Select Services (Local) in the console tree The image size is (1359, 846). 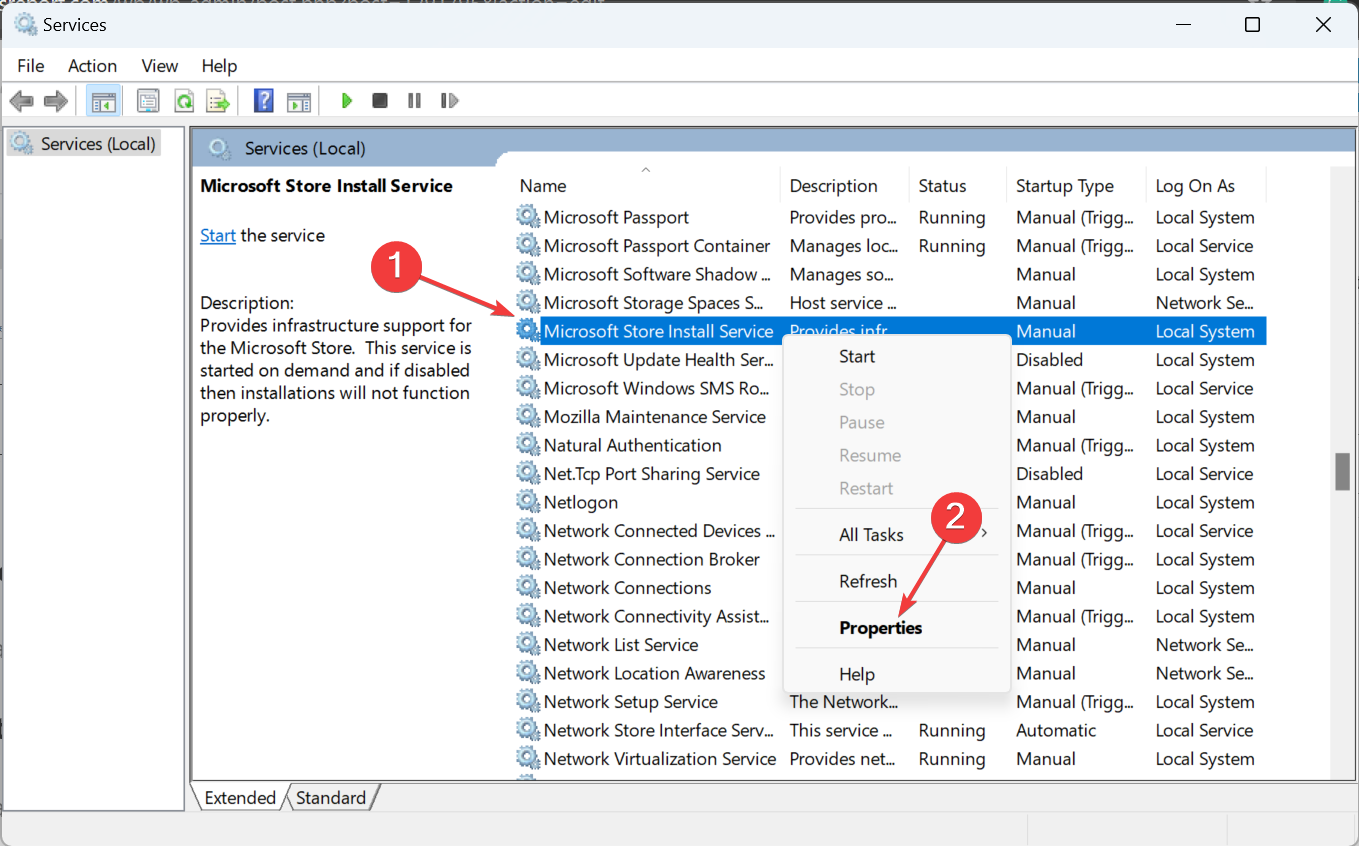coord(85,144)
